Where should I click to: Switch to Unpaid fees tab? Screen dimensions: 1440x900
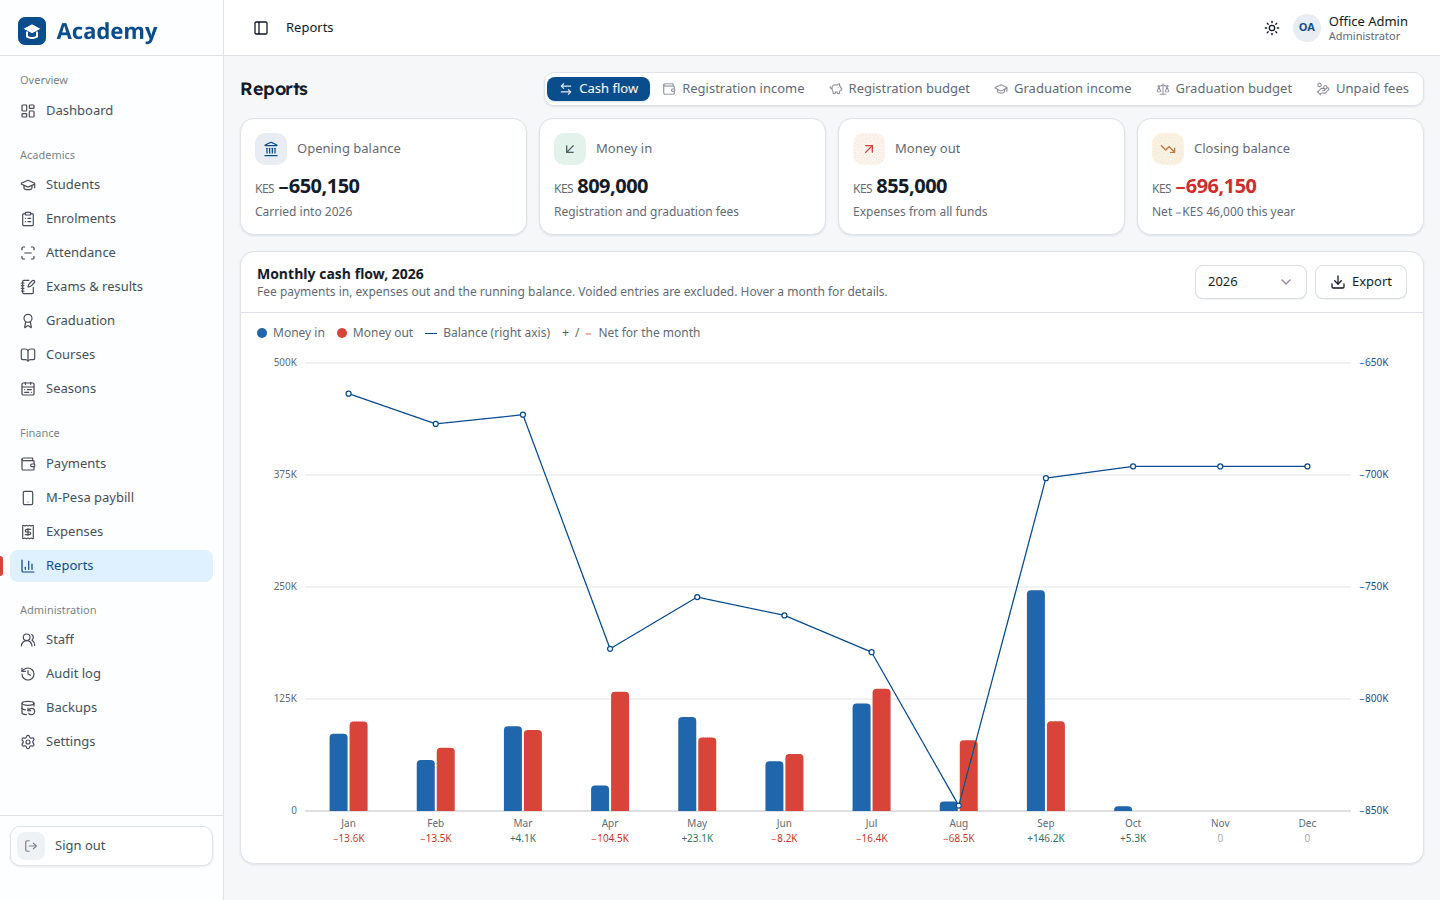pos(1363,89)
